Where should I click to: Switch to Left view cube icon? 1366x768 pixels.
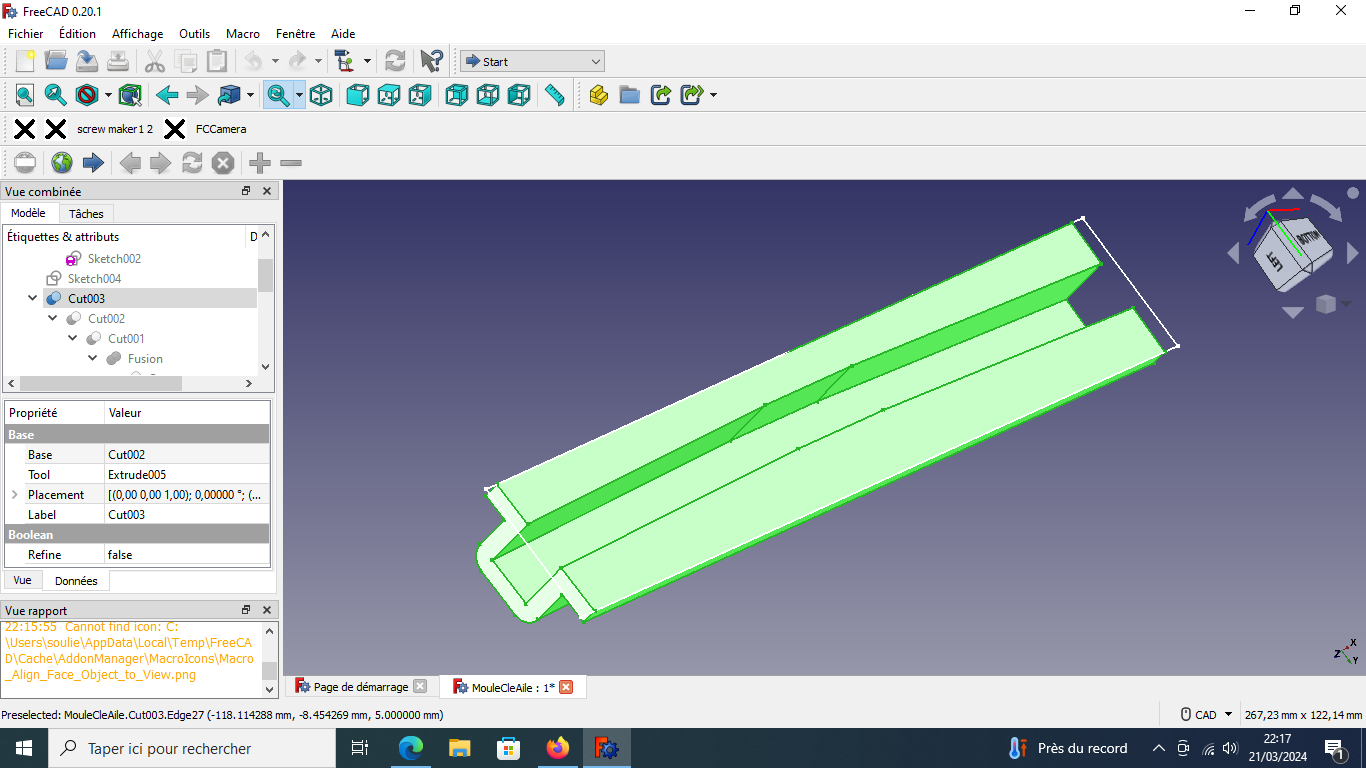point(519,95)
